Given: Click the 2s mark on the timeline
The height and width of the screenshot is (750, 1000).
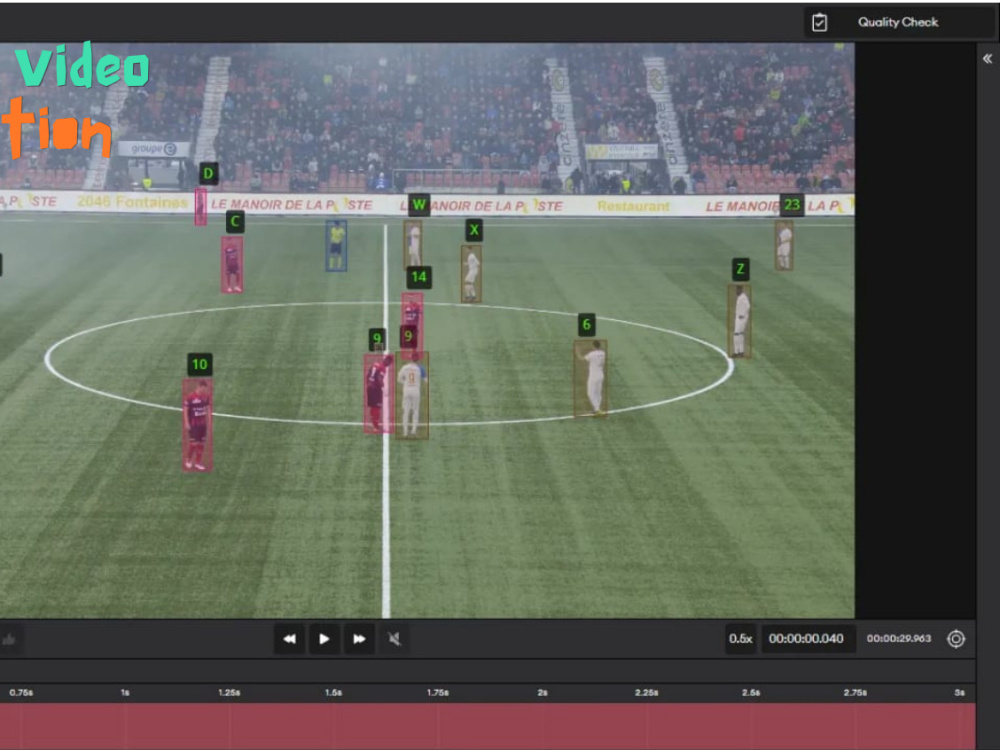Looking at the screenshot, I should tap(543, 693).
